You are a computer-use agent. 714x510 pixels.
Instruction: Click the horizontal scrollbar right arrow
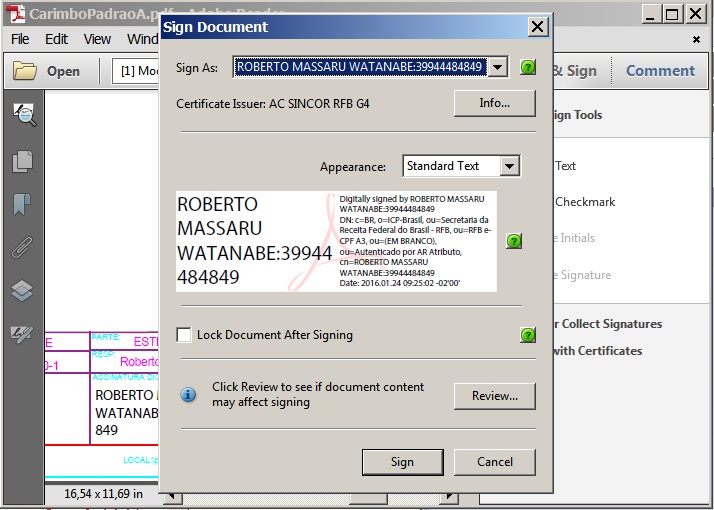[x=451, y=498]
